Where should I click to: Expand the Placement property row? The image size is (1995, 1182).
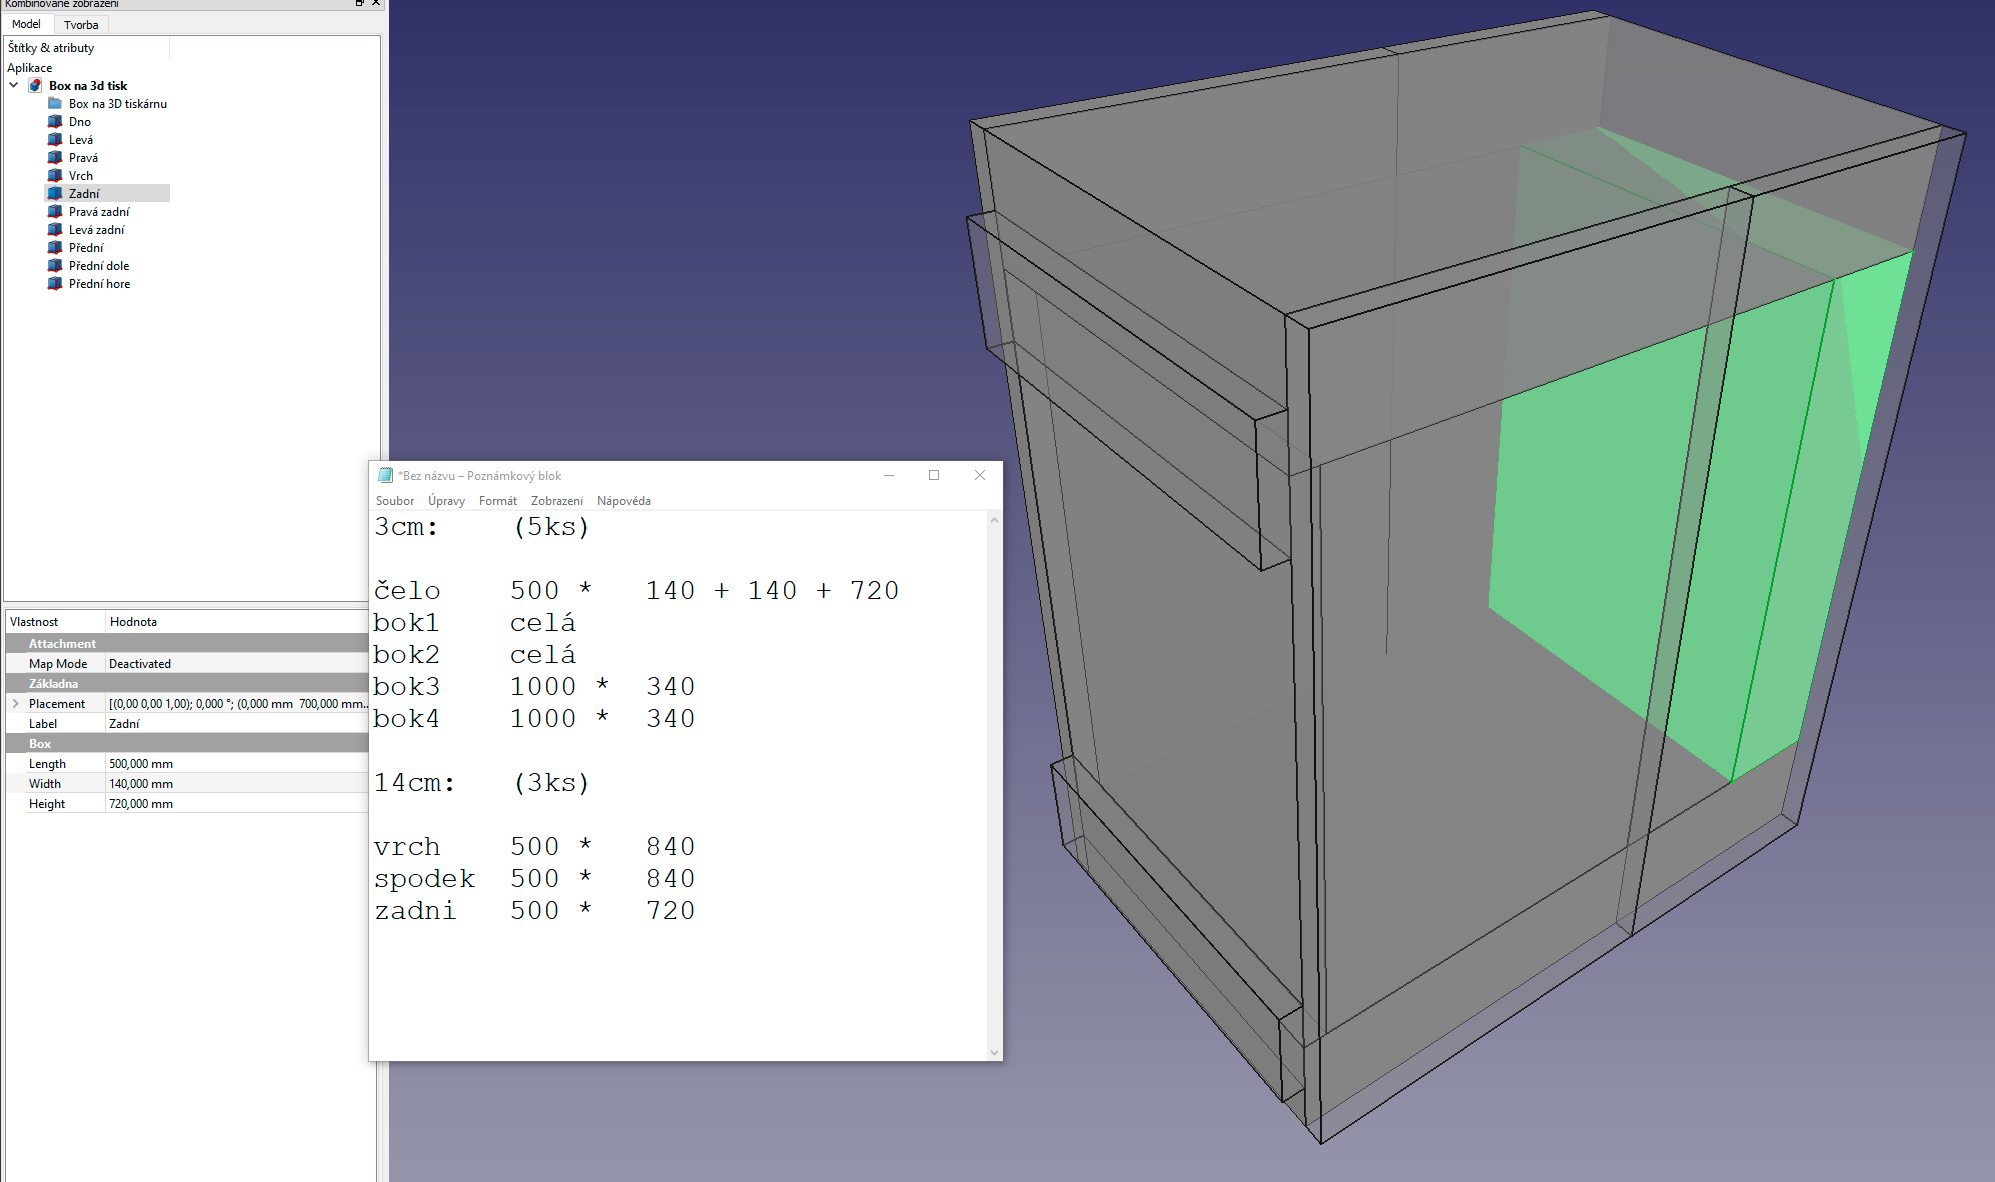16,704
